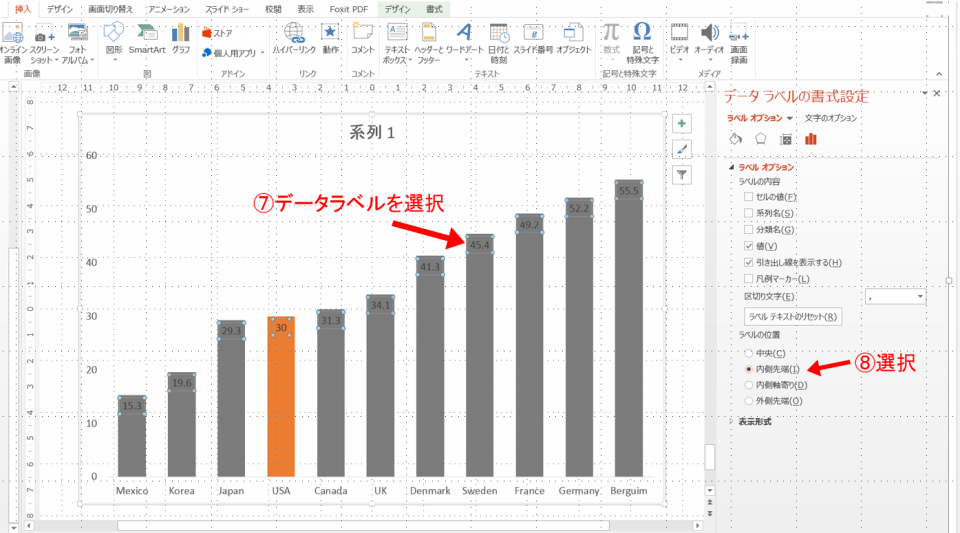Image resolution: width=960 pixels, height=533 pixels.
Task: Insert date and time
Action: [x=498, y=43]
